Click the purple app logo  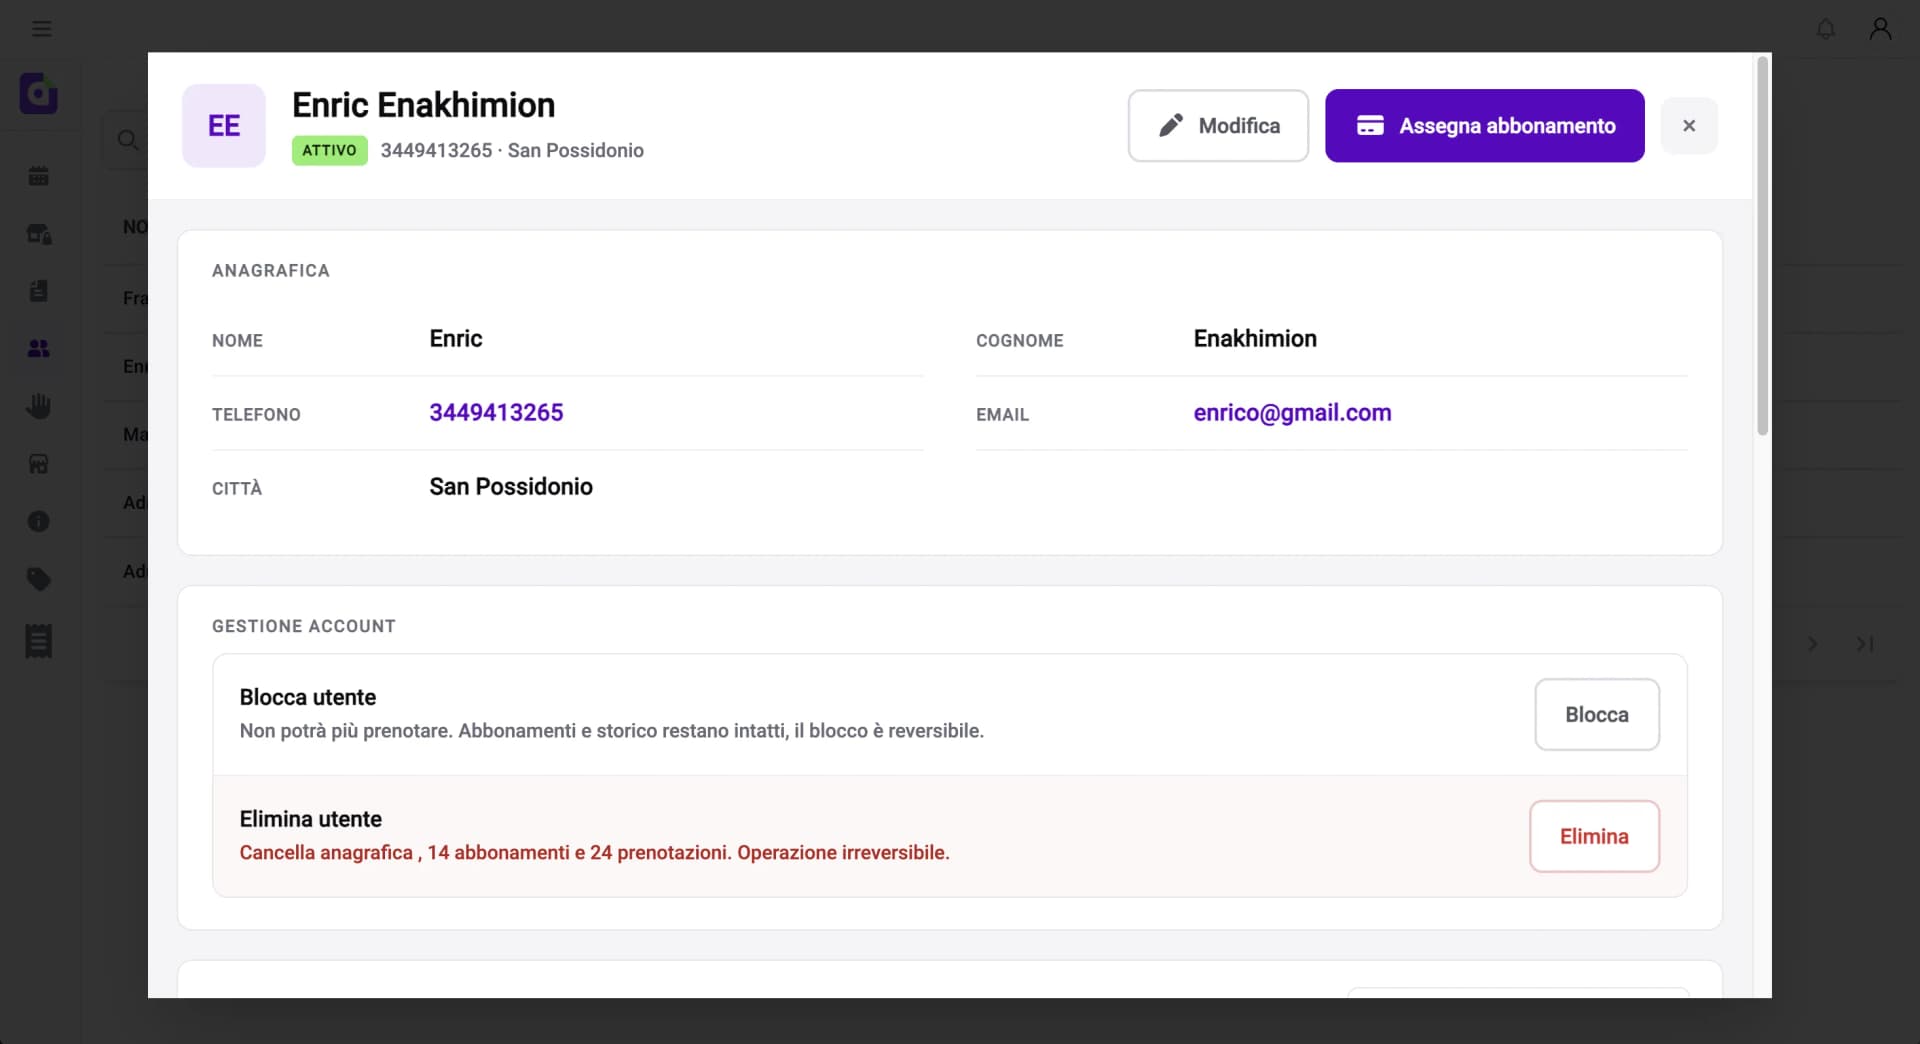click(39, 93)
